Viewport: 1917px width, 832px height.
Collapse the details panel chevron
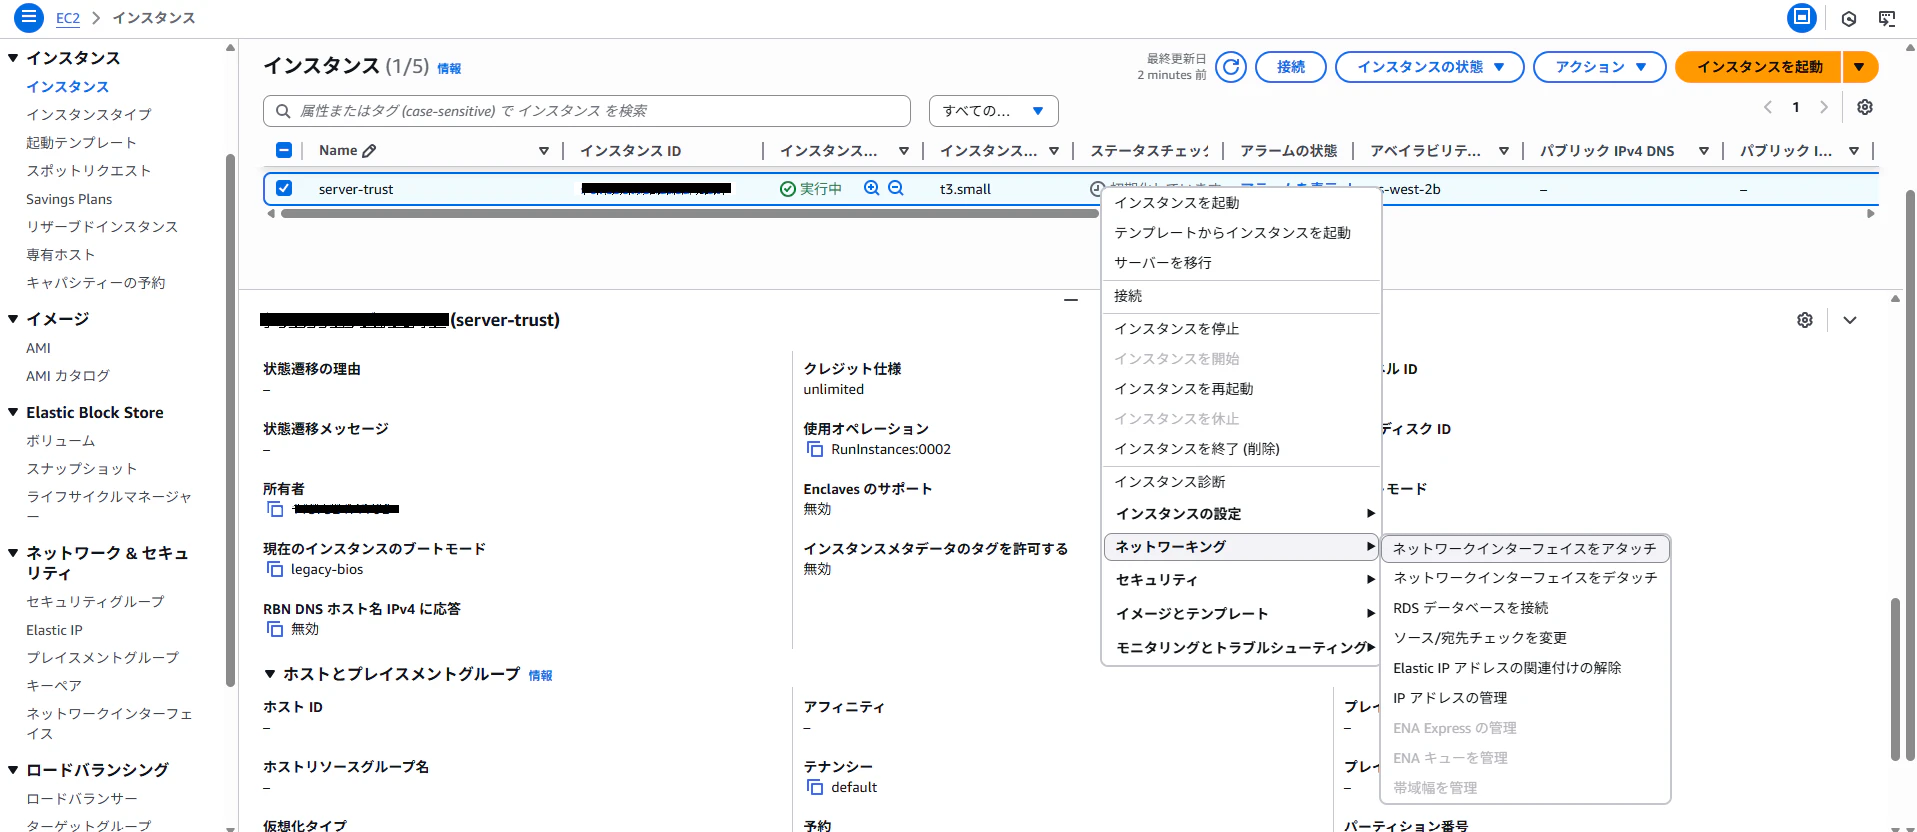(1850, 320)
